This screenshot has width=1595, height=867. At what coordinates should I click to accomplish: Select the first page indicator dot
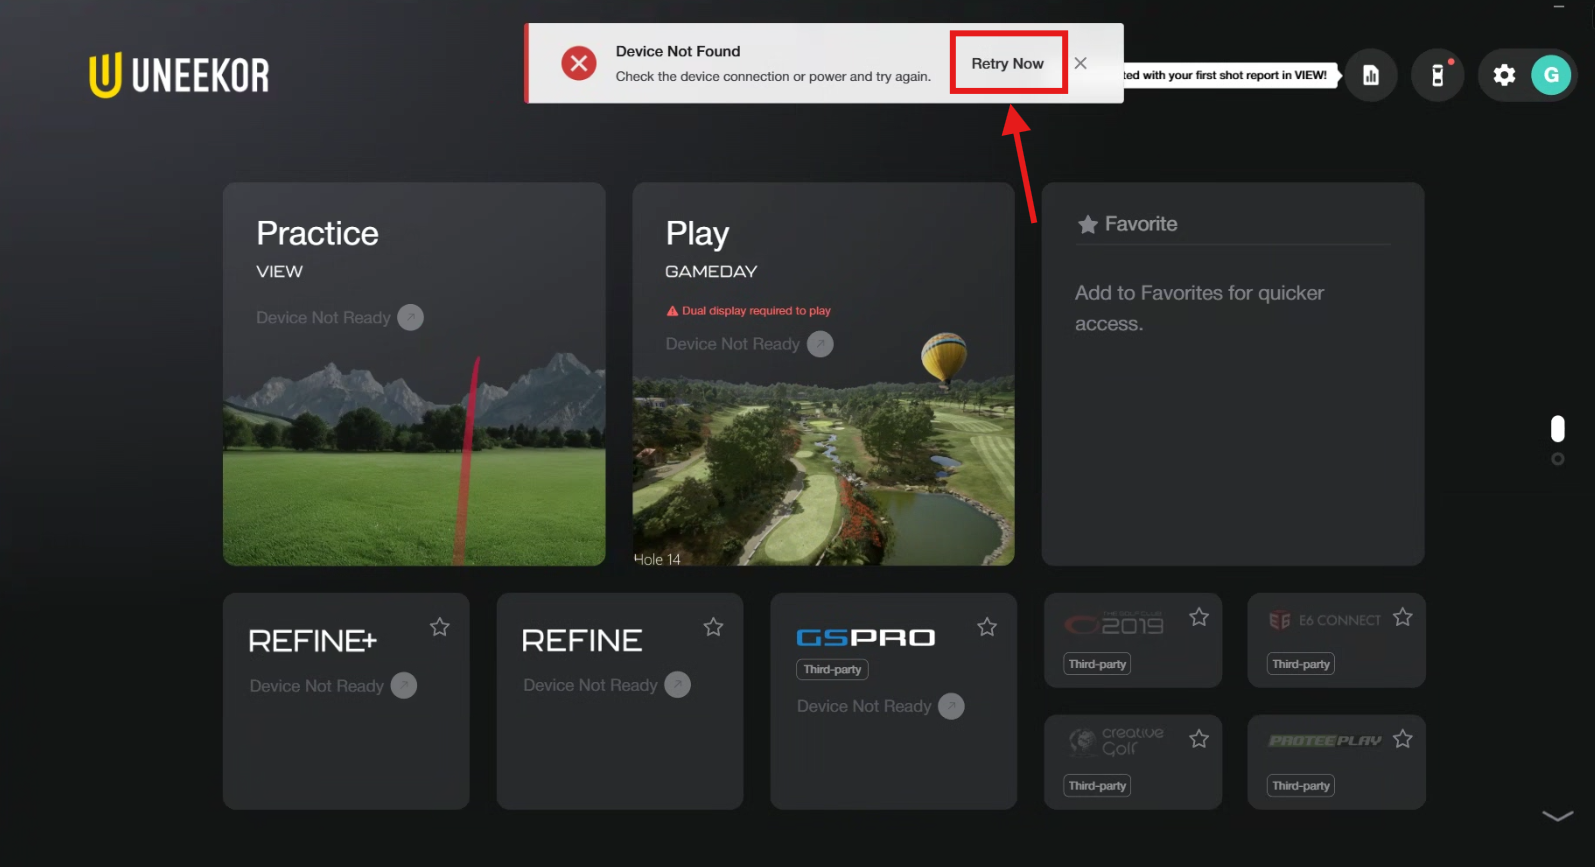(x=1557, y=429)
